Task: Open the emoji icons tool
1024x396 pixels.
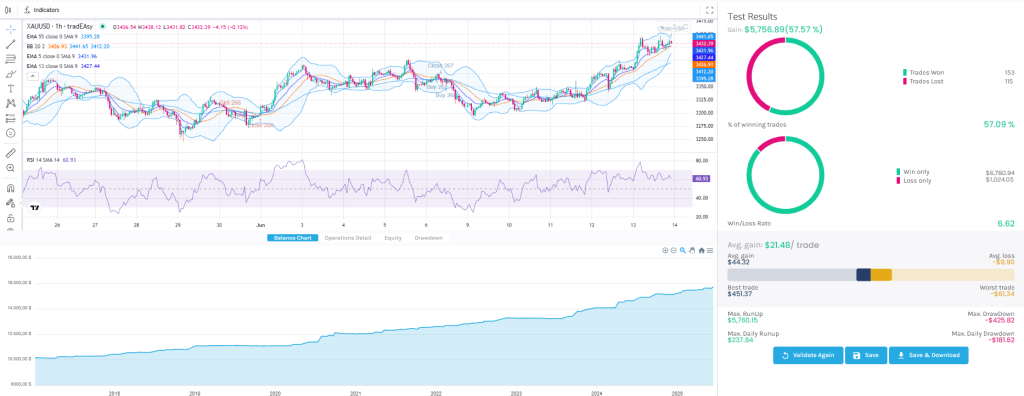Action: 10,133
